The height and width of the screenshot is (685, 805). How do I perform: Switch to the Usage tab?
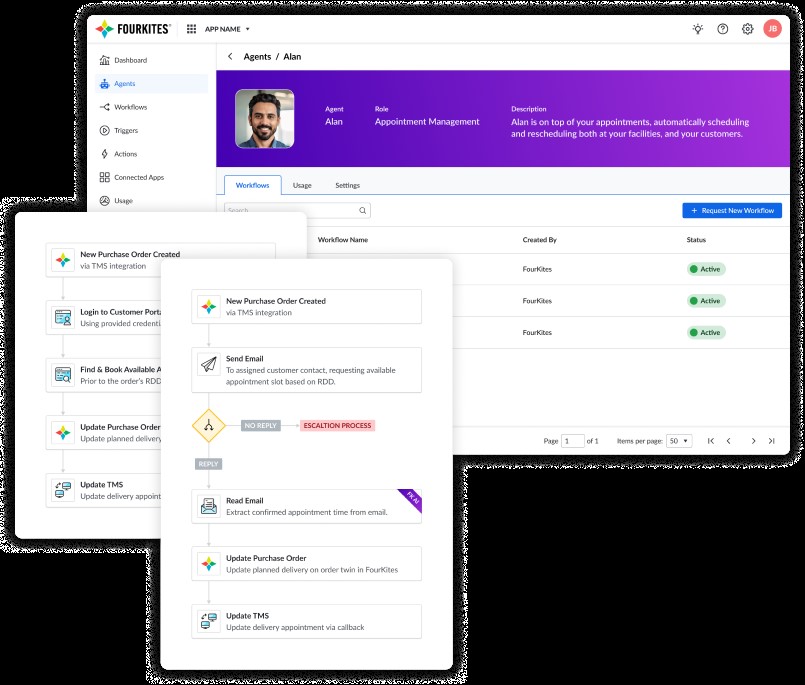pyautogui.click(x=302, y=185)
